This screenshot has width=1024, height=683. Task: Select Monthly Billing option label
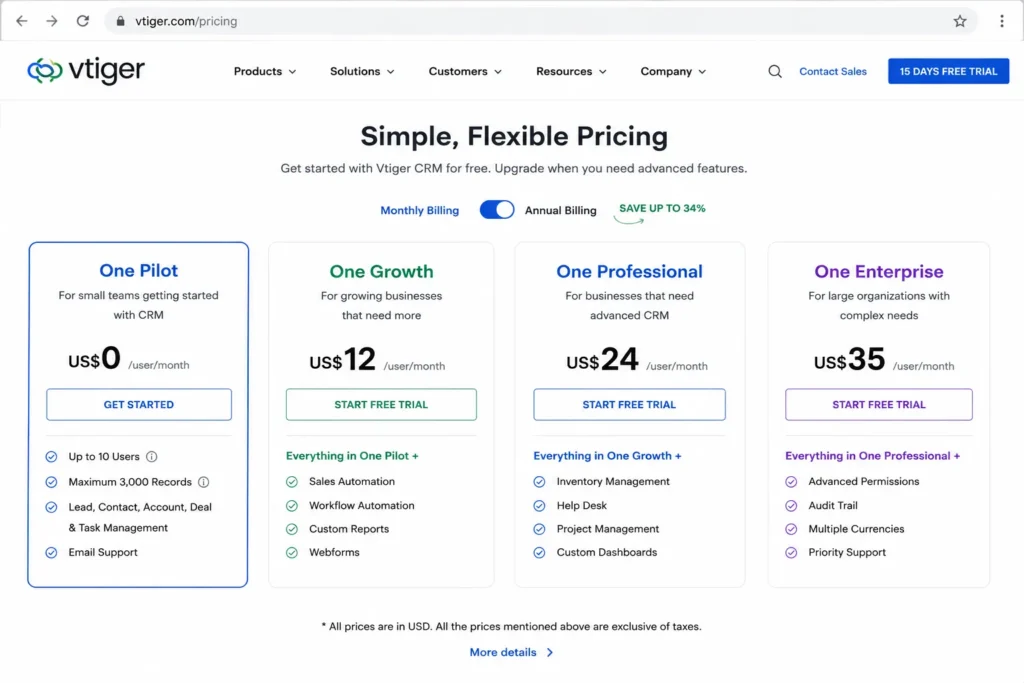419,210
